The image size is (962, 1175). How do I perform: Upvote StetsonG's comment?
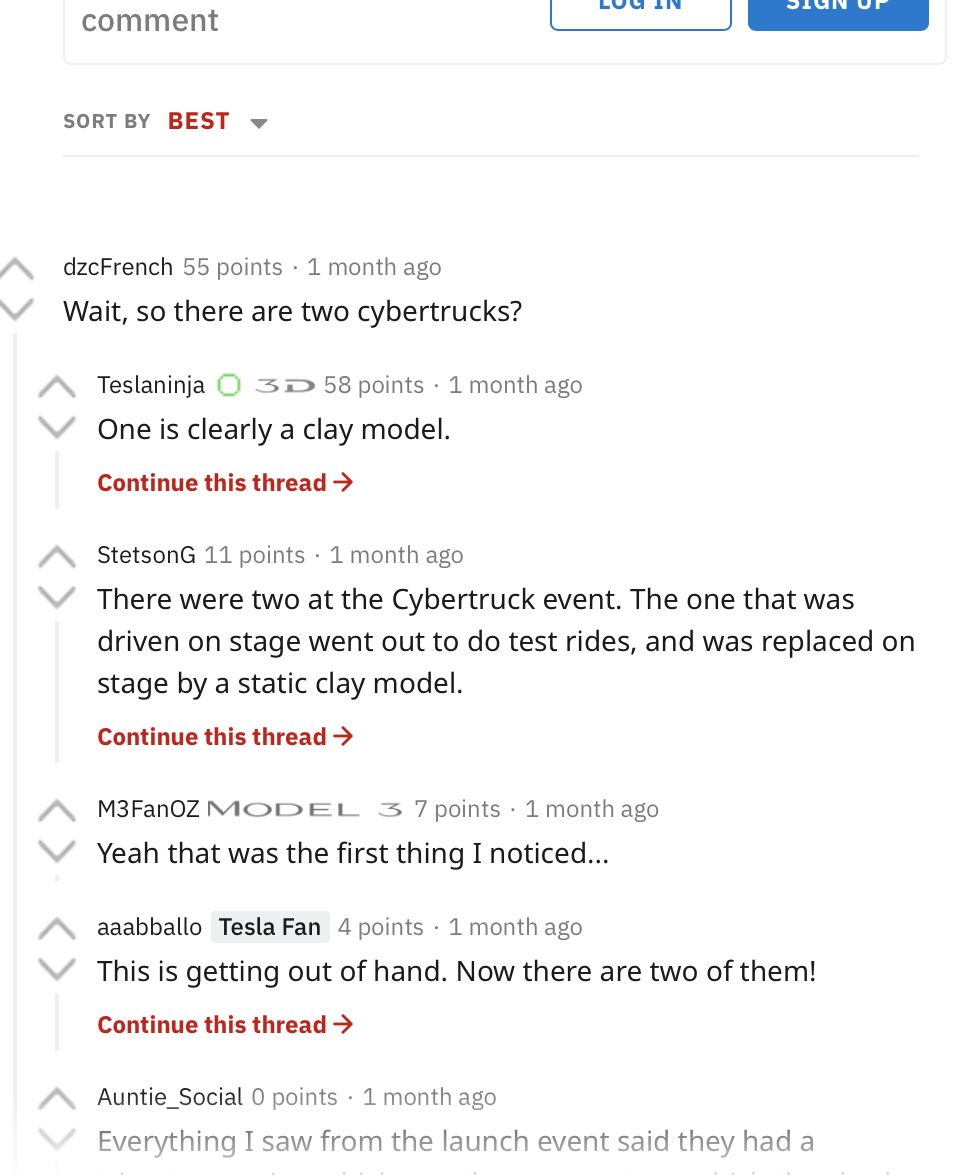click(57, 557)
